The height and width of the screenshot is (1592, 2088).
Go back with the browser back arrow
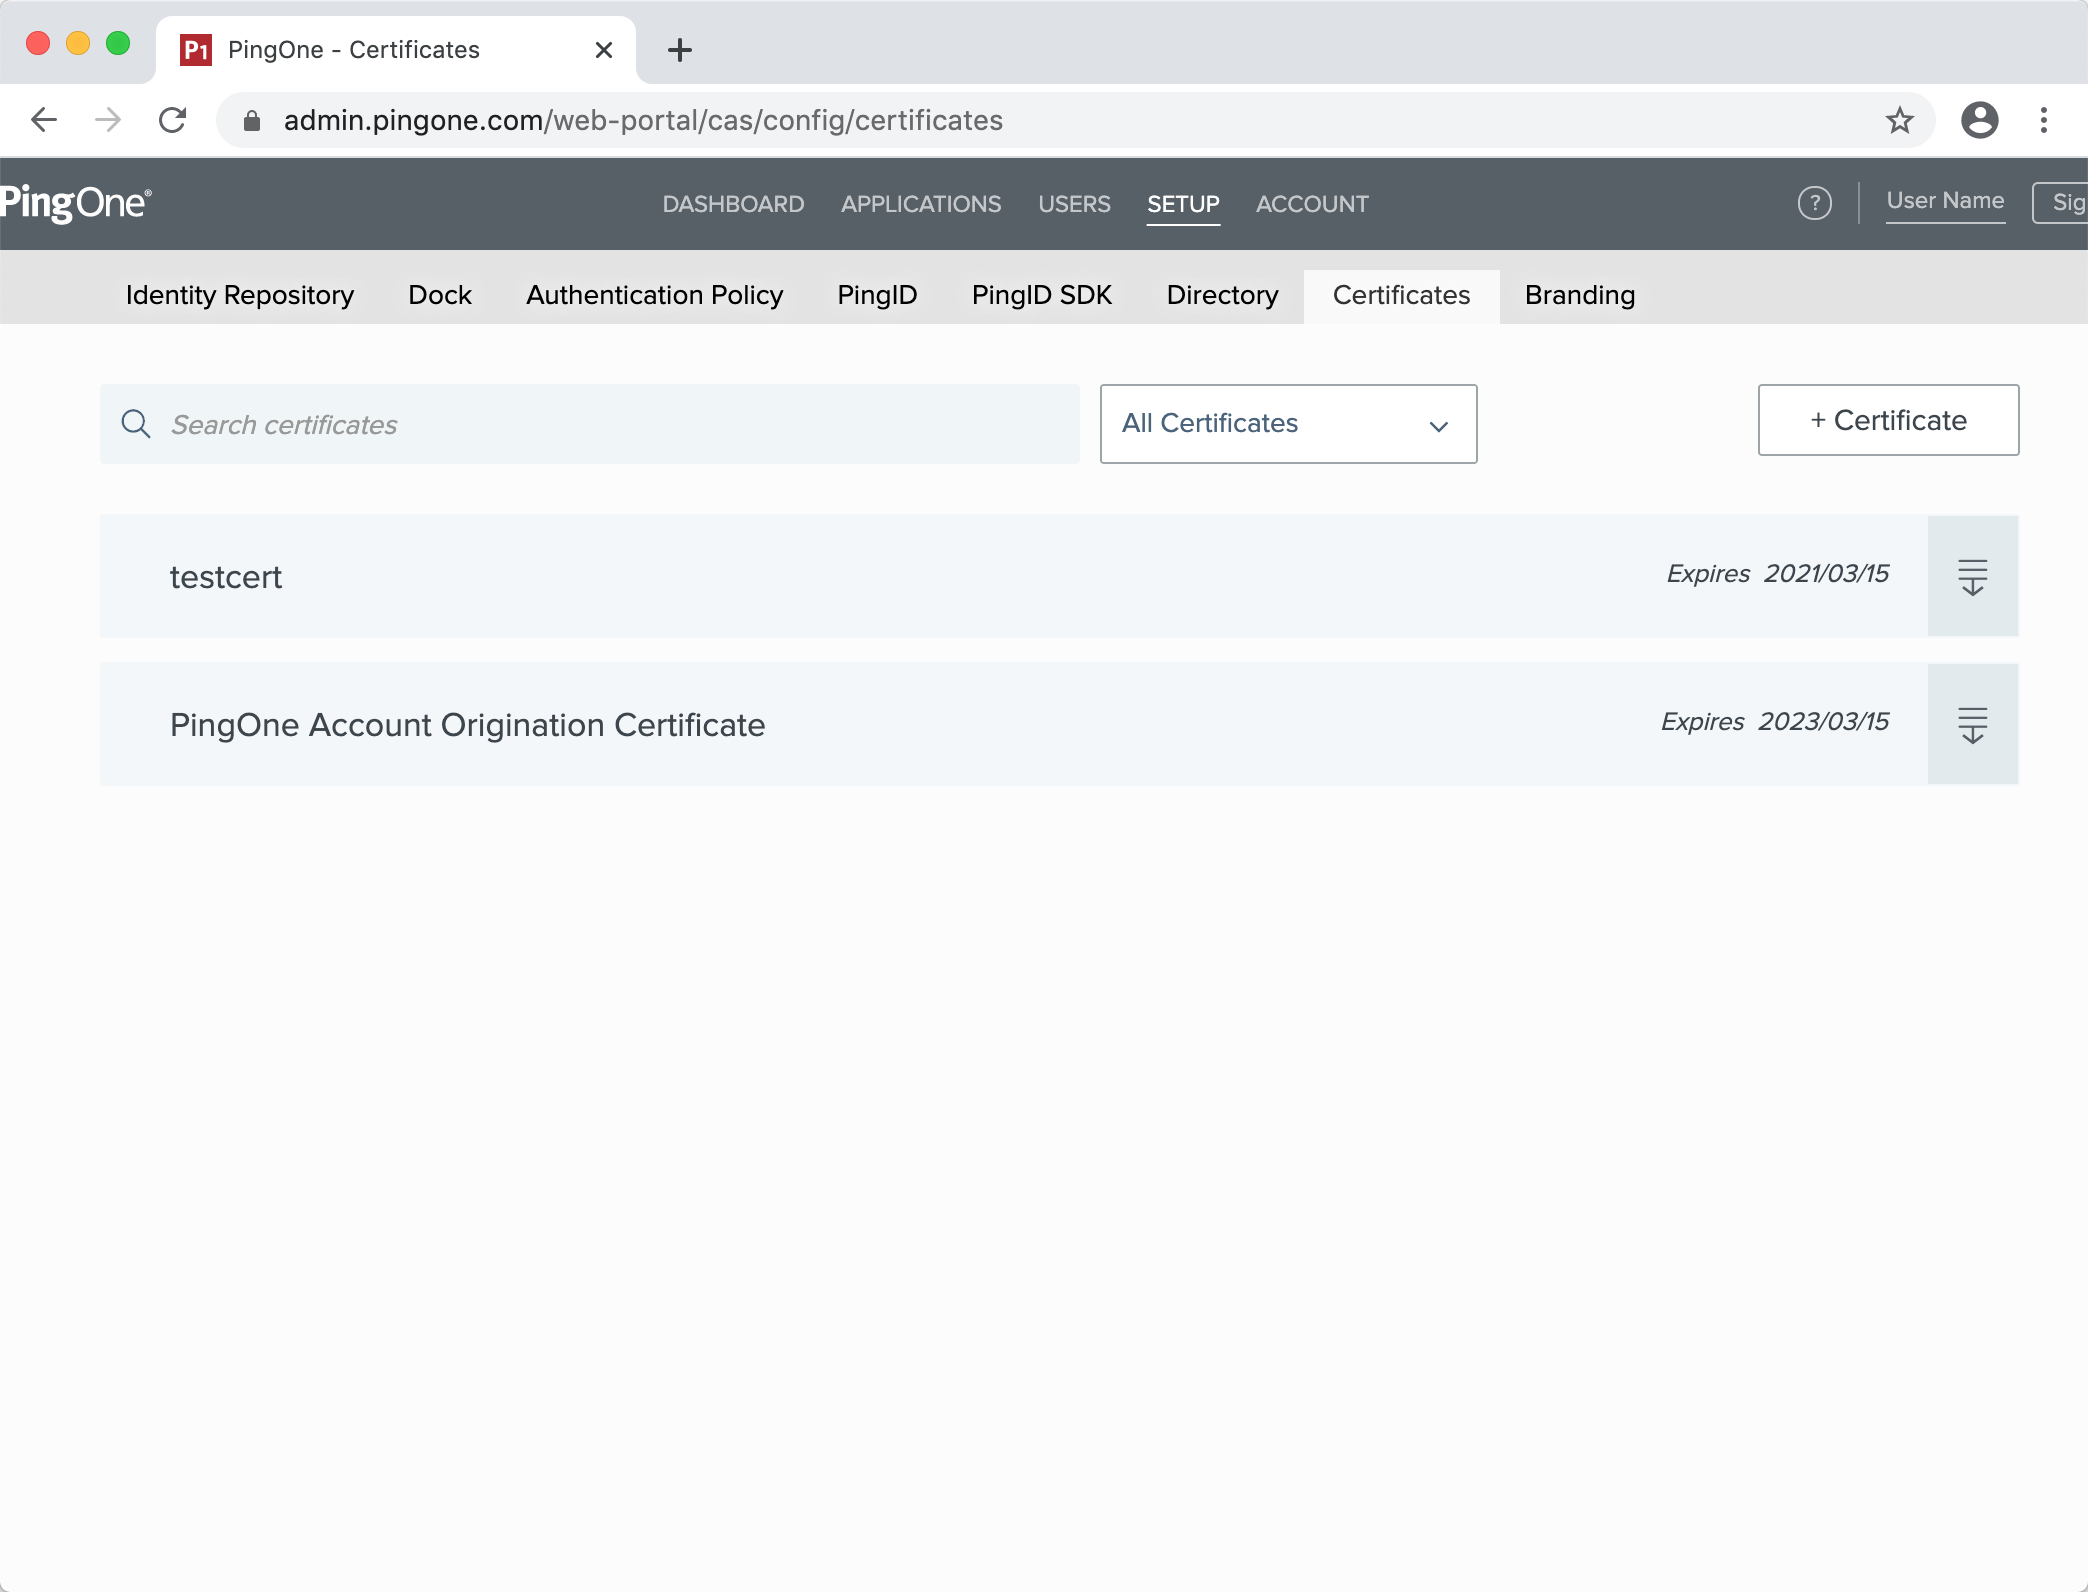pyautogui.click(x=44, y=120)
